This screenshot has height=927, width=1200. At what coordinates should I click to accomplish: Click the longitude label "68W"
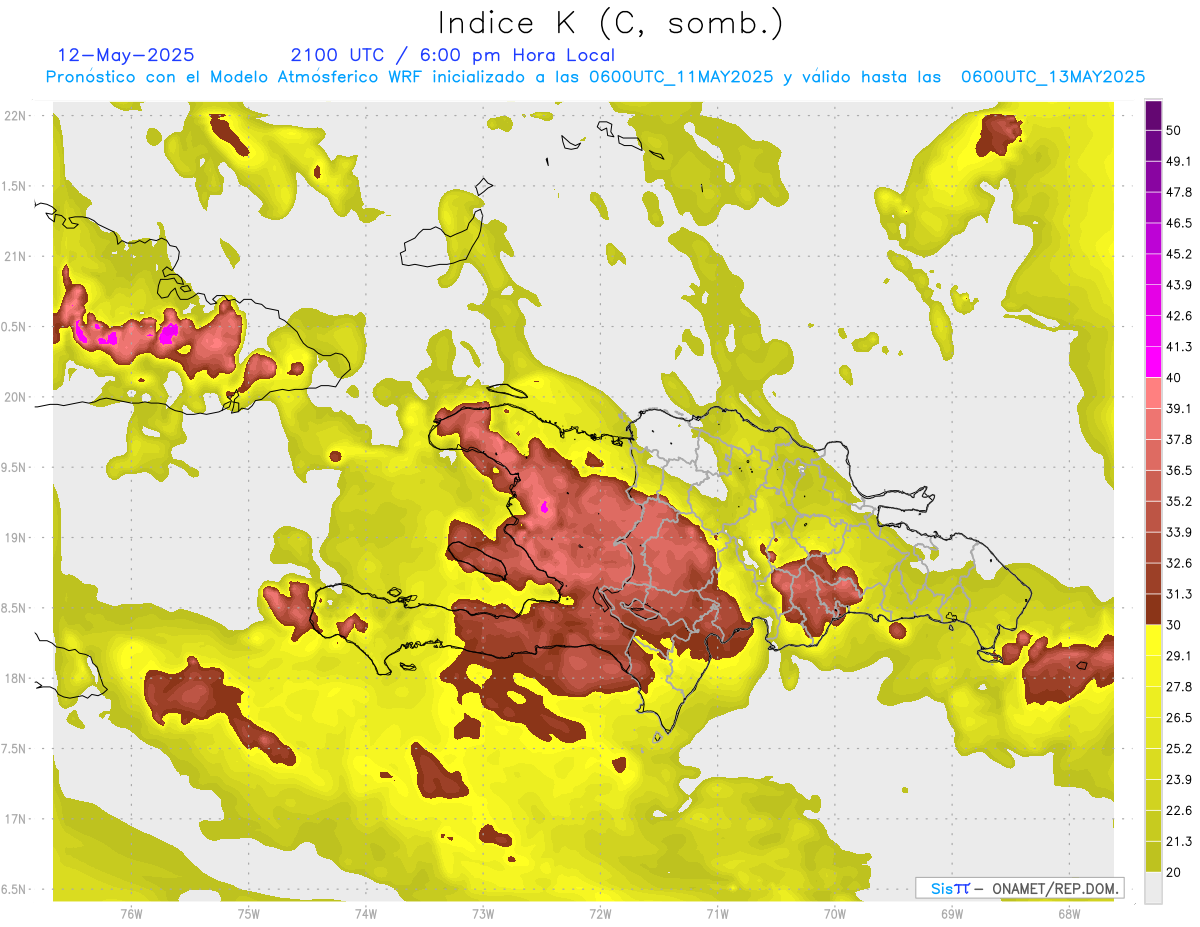click(x=1069, y=914)
